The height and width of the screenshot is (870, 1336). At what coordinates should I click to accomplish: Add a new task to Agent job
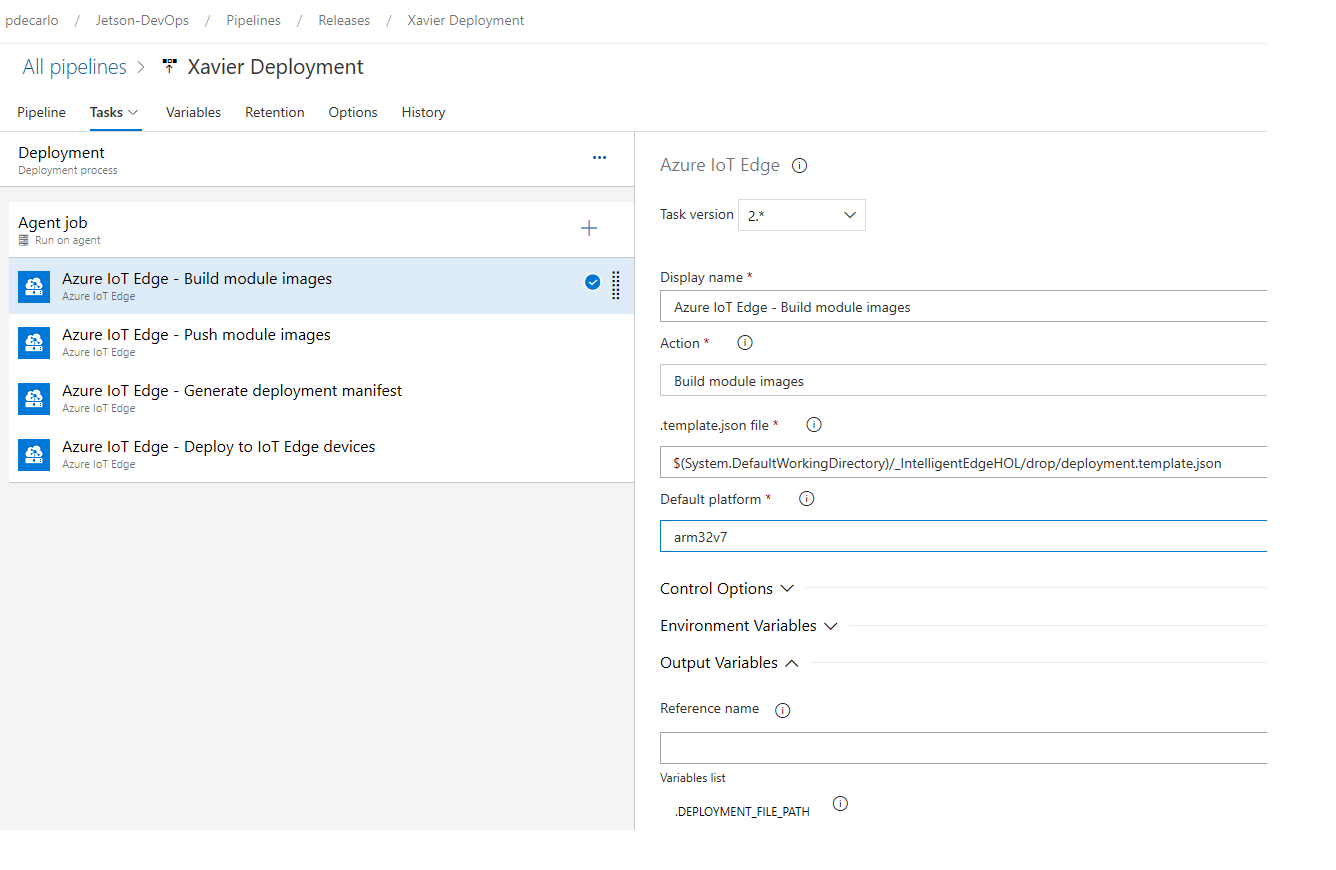click(589, 228)
